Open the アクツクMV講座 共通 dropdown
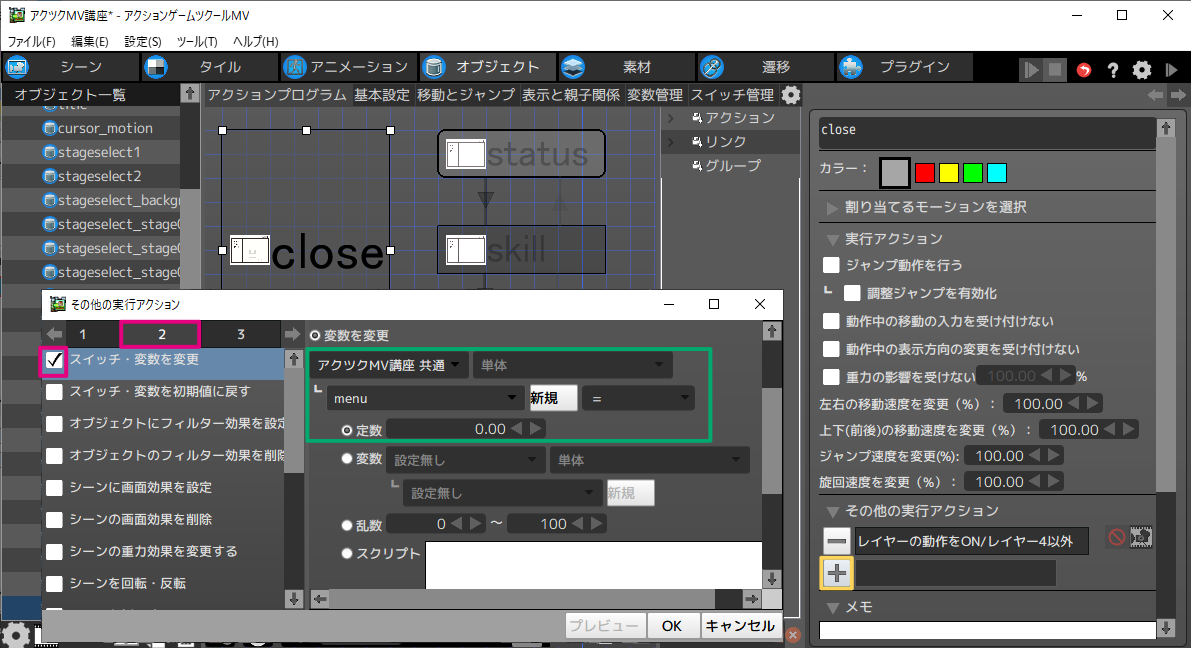 (388, 366)
